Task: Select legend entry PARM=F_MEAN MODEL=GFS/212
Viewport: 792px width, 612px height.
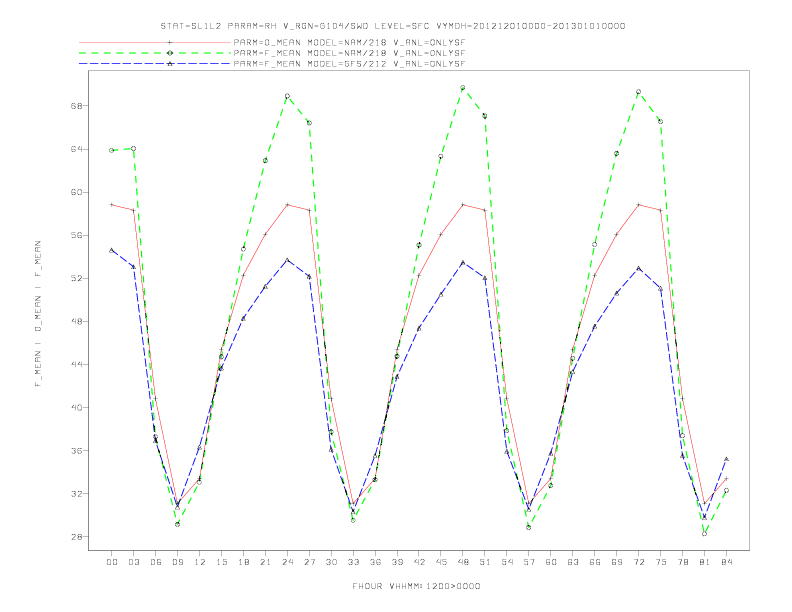Action: click(x=349, y=64)
